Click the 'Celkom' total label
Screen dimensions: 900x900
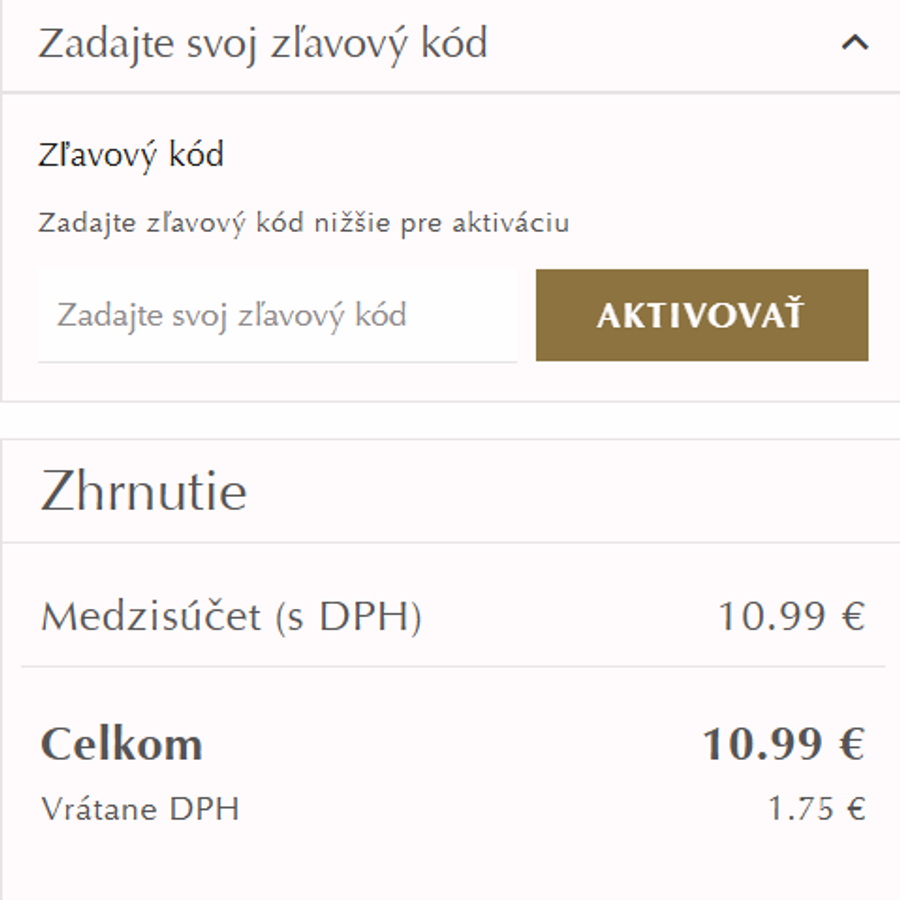coord(120,743)
